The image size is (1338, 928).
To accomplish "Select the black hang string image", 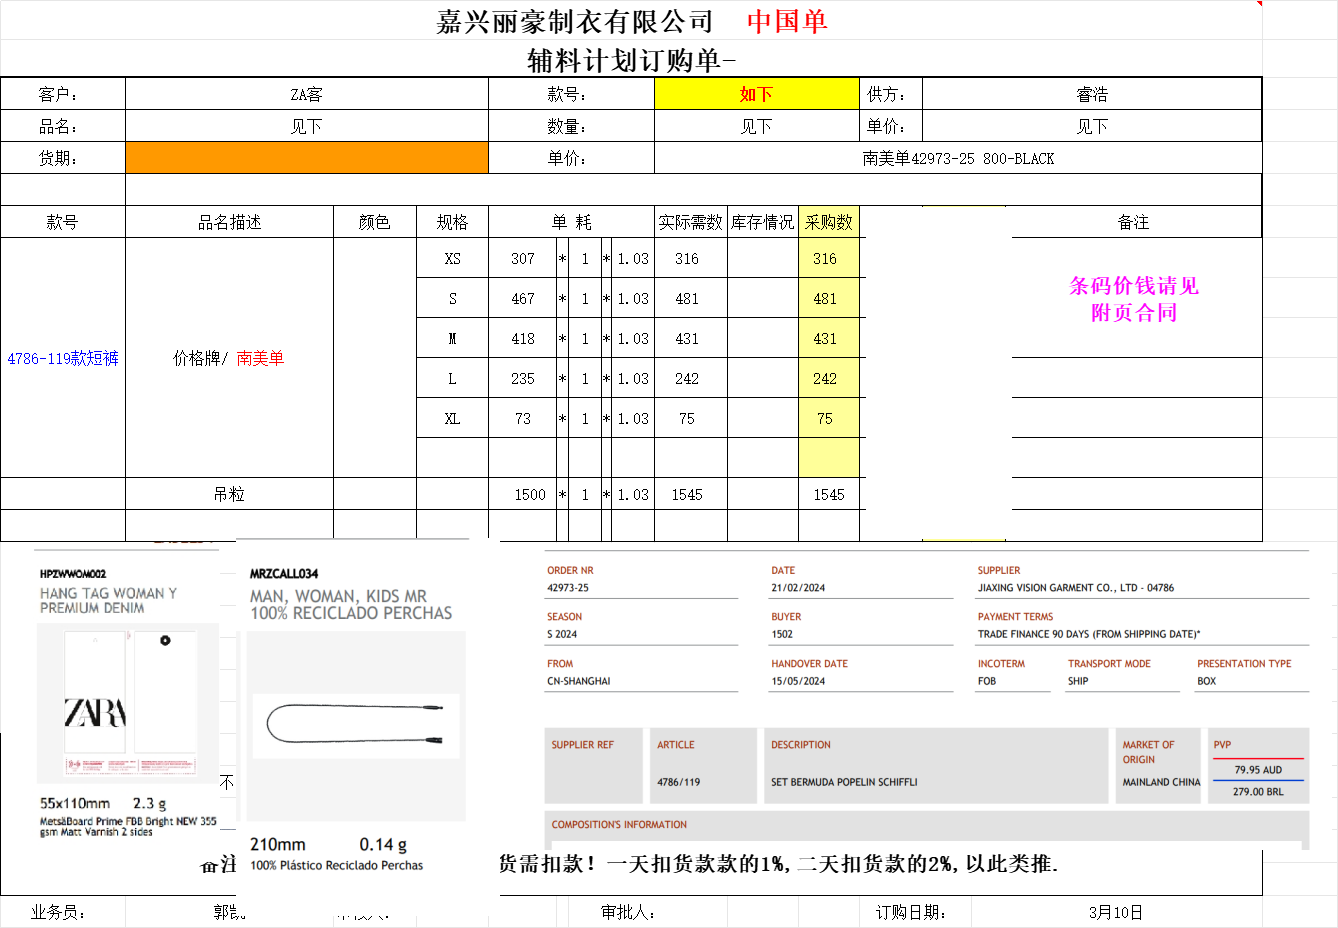I will [355, 725].
